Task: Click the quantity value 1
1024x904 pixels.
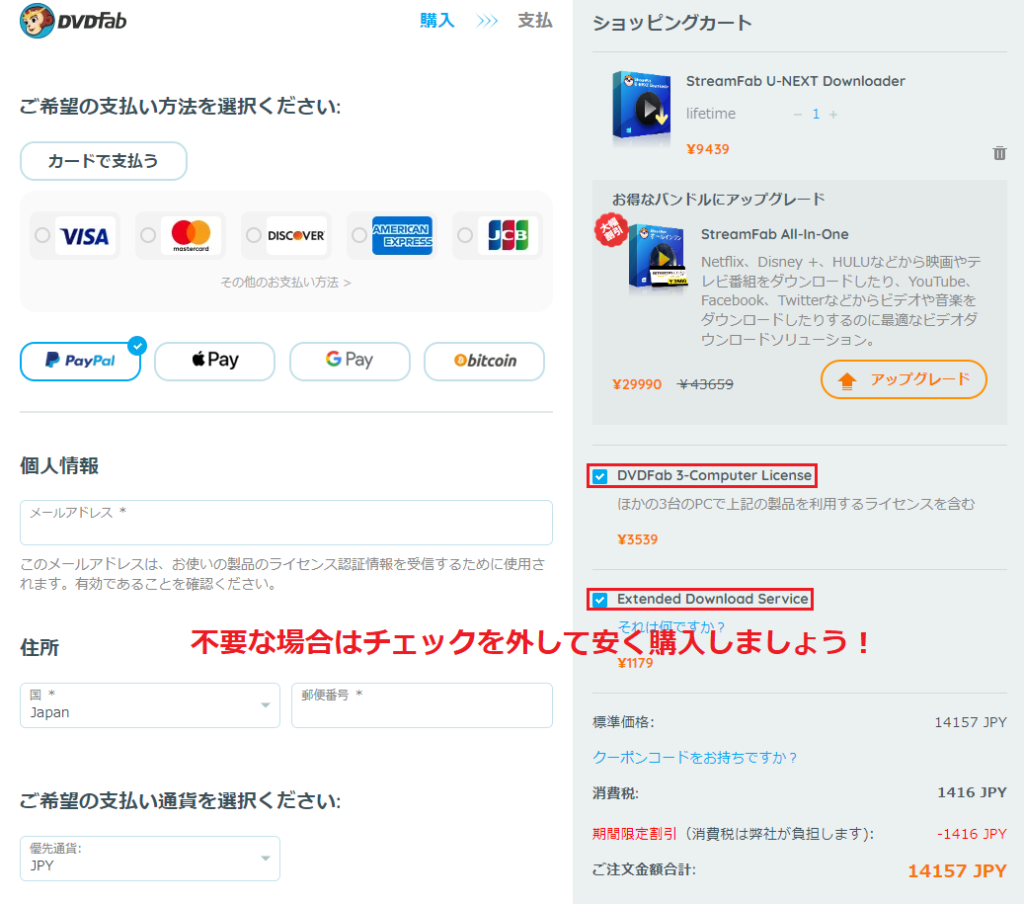Action: point(816,114)
